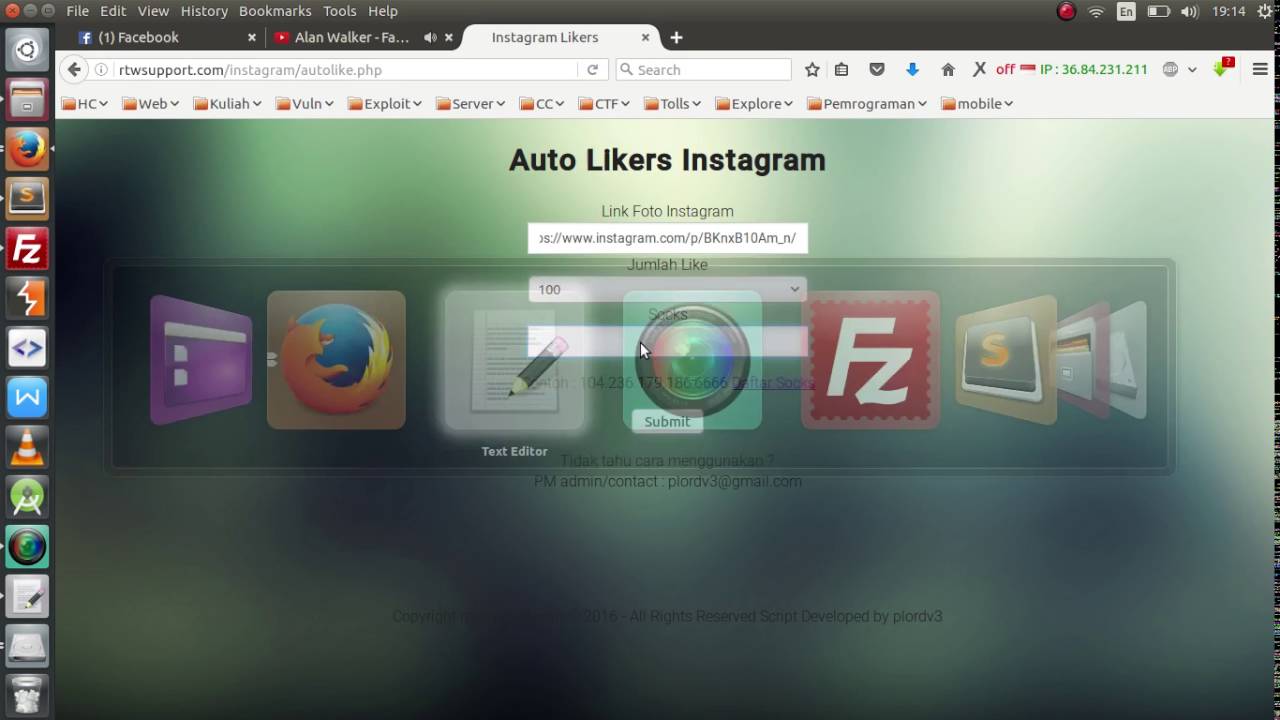The height and width of the screenshot is (720, 1280).
Task: Expand the Pemrograman bookmarks folder
Action: 867,103
